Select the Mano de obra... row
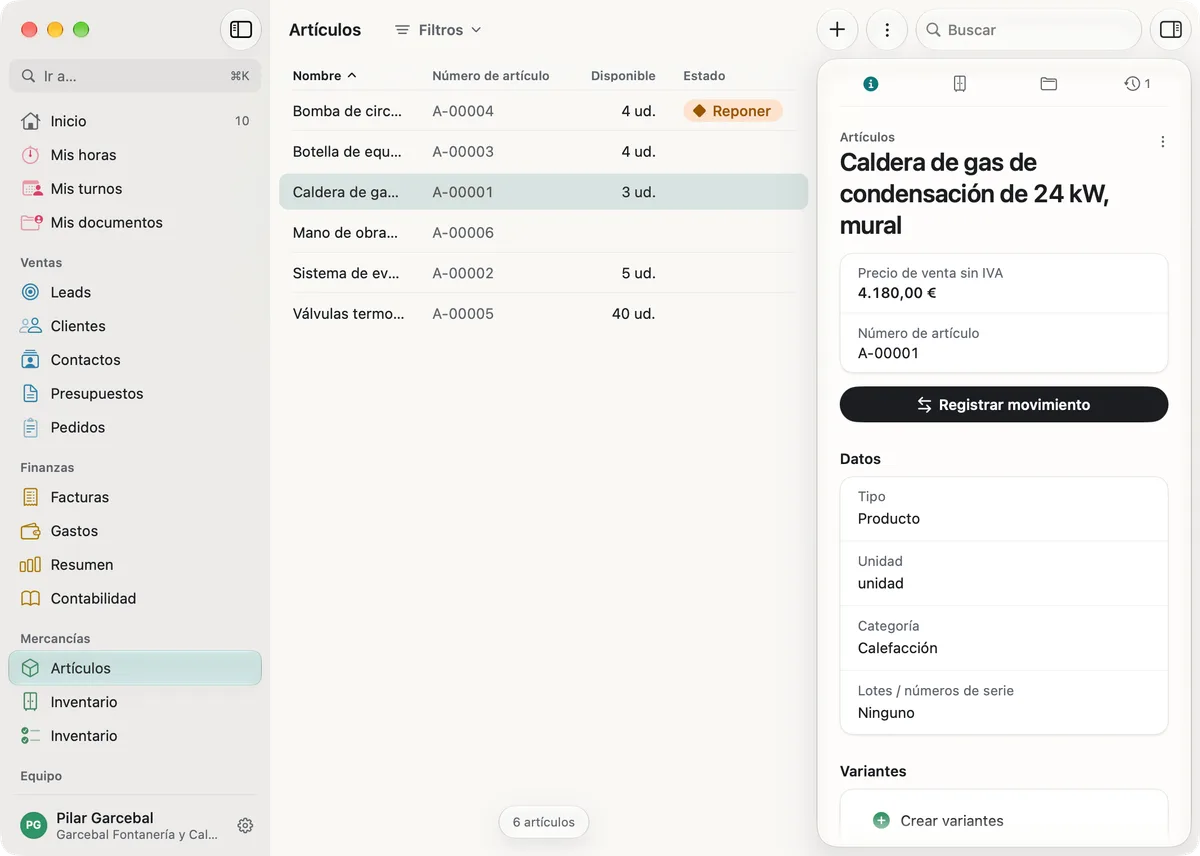 click(543, 233)
